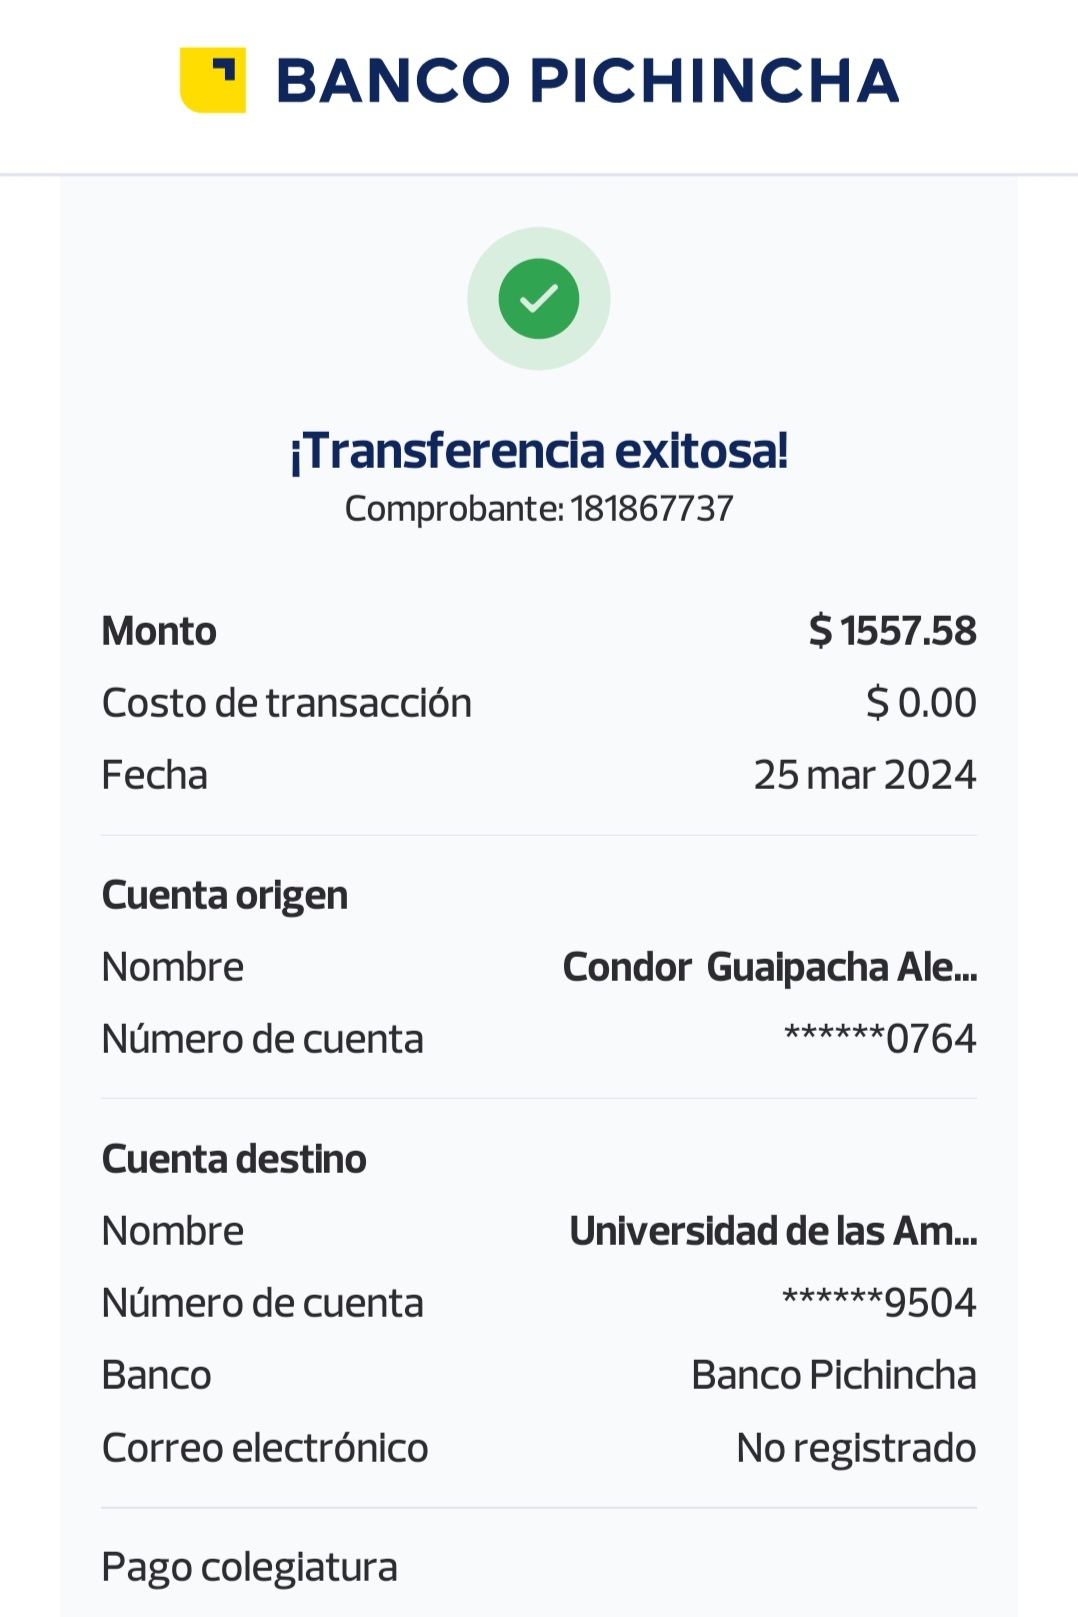Tap origin account number ending 0764
The width and height of the screenshot is (1078, 1617).
pos(880,1039)
